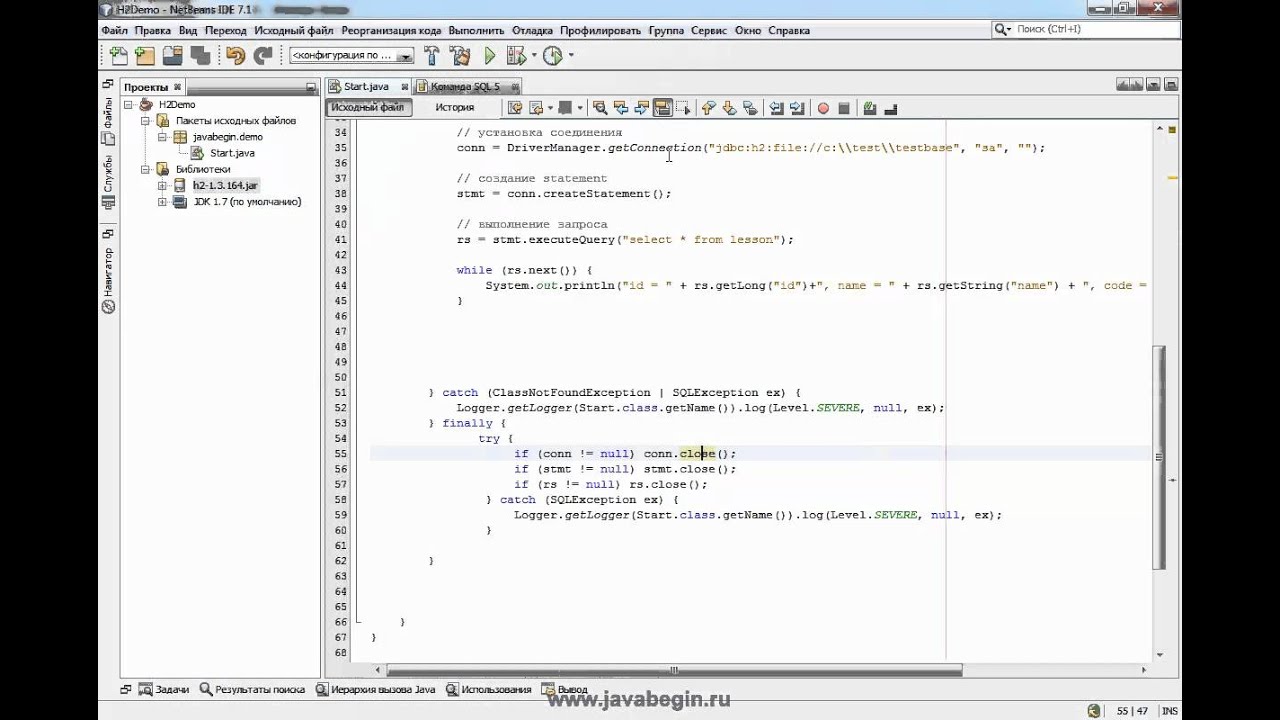Jump to Next Bookmark icon

[x=730, y=108]
